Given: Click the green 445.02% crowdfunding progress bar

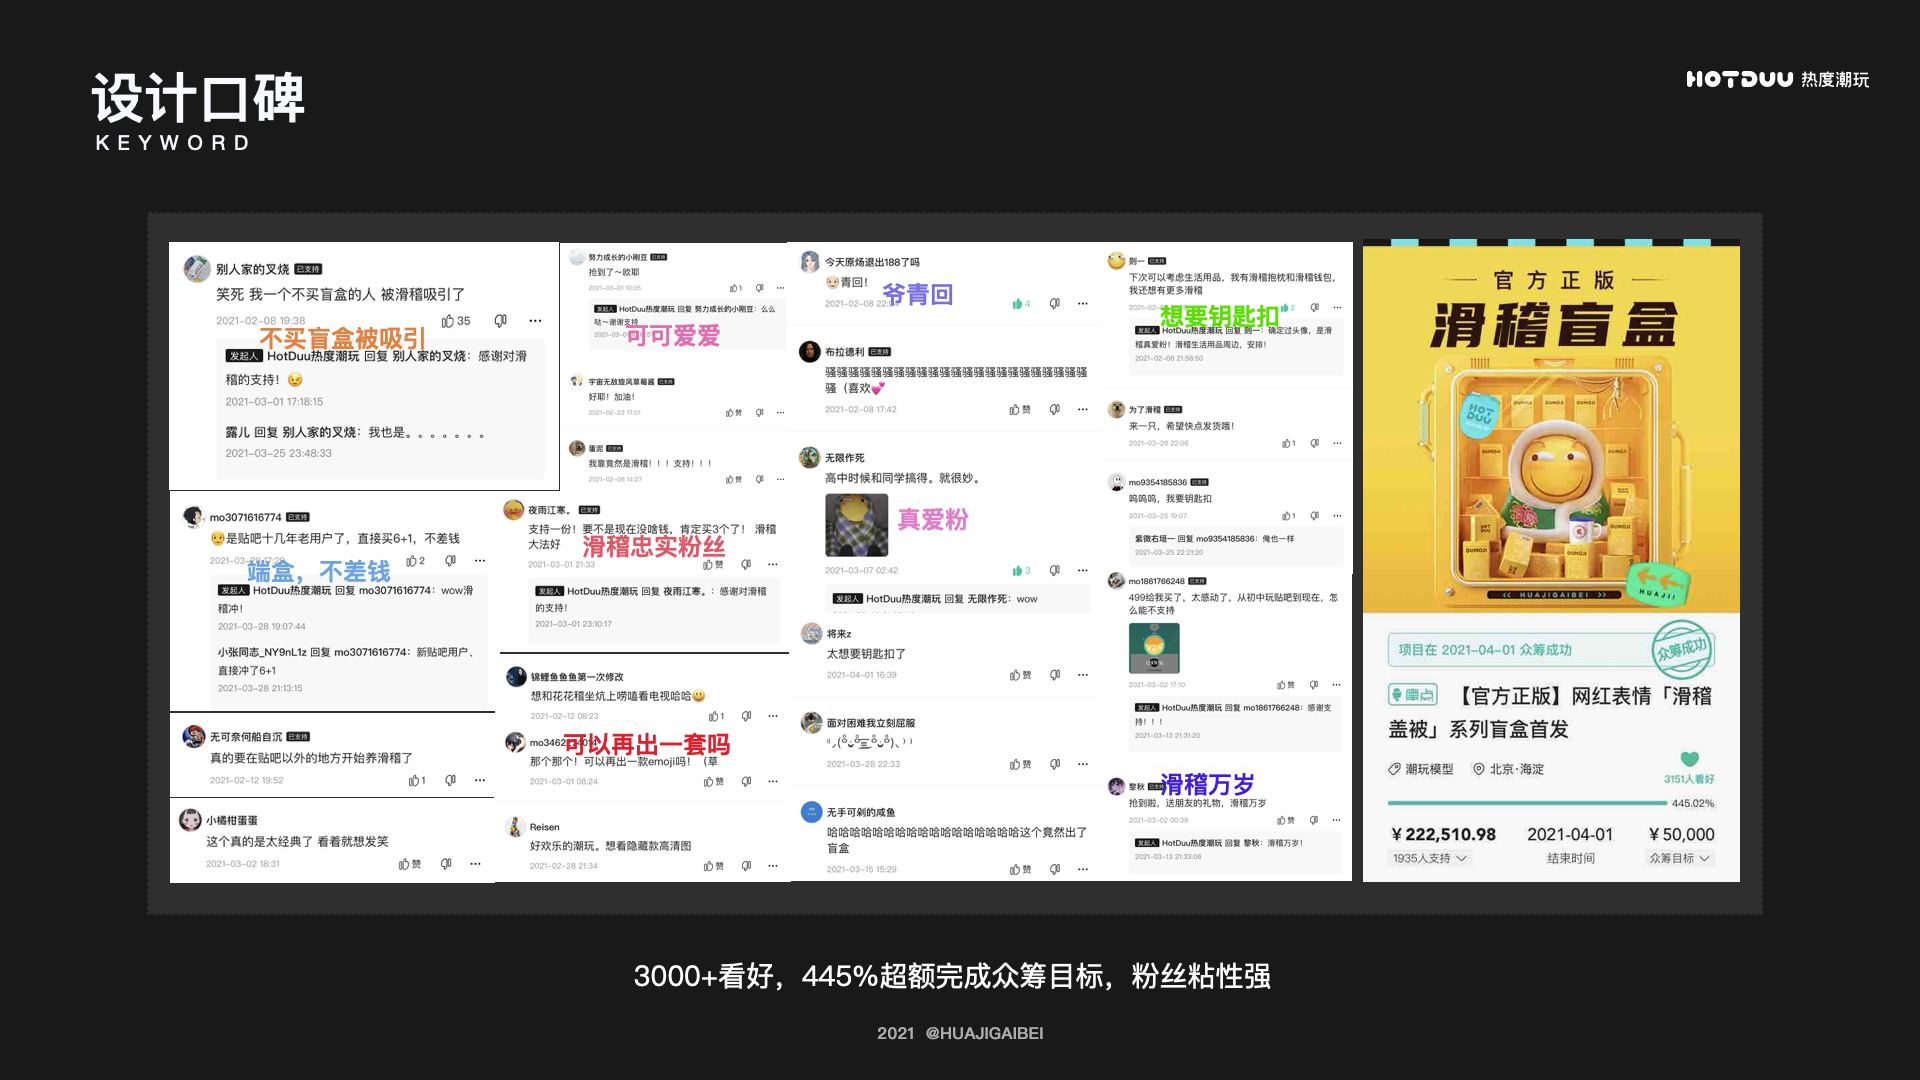Looking at the screenshot, I should tap(1526, 803).
